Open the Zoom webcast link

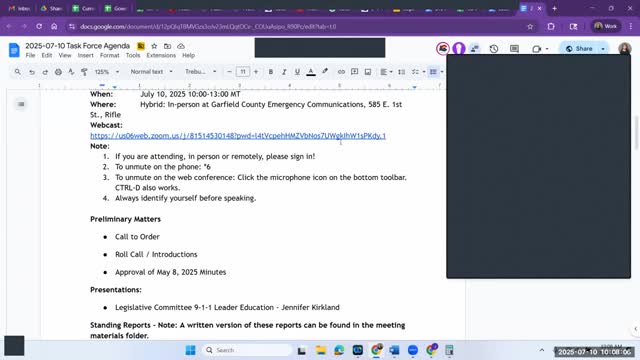click(238, 136)
